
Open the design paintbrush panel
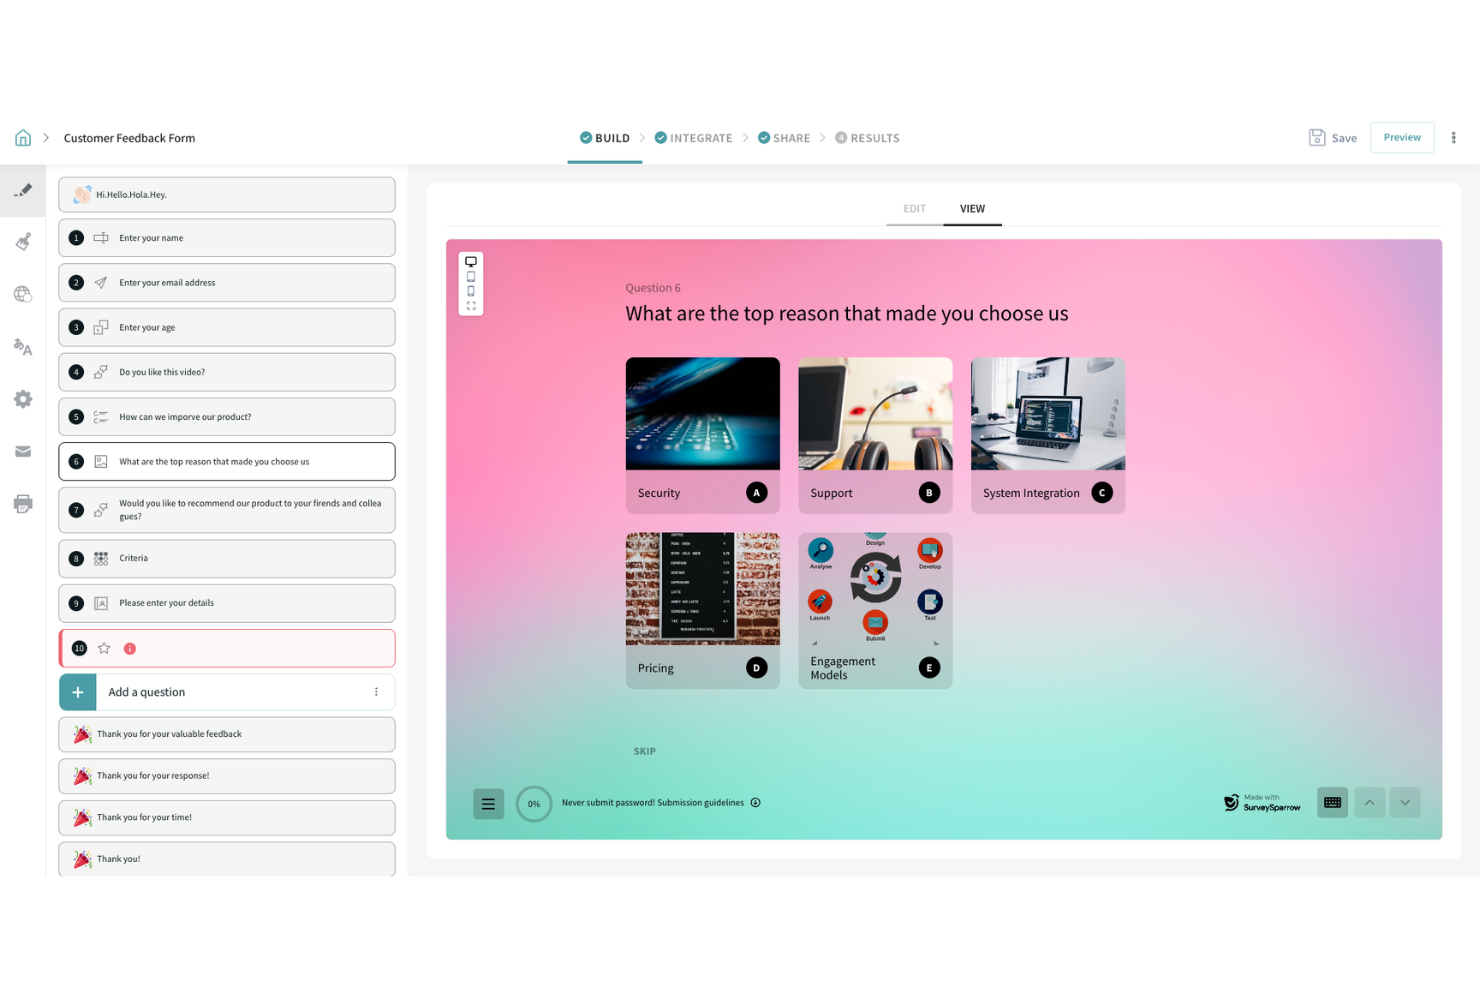(22, 241)
